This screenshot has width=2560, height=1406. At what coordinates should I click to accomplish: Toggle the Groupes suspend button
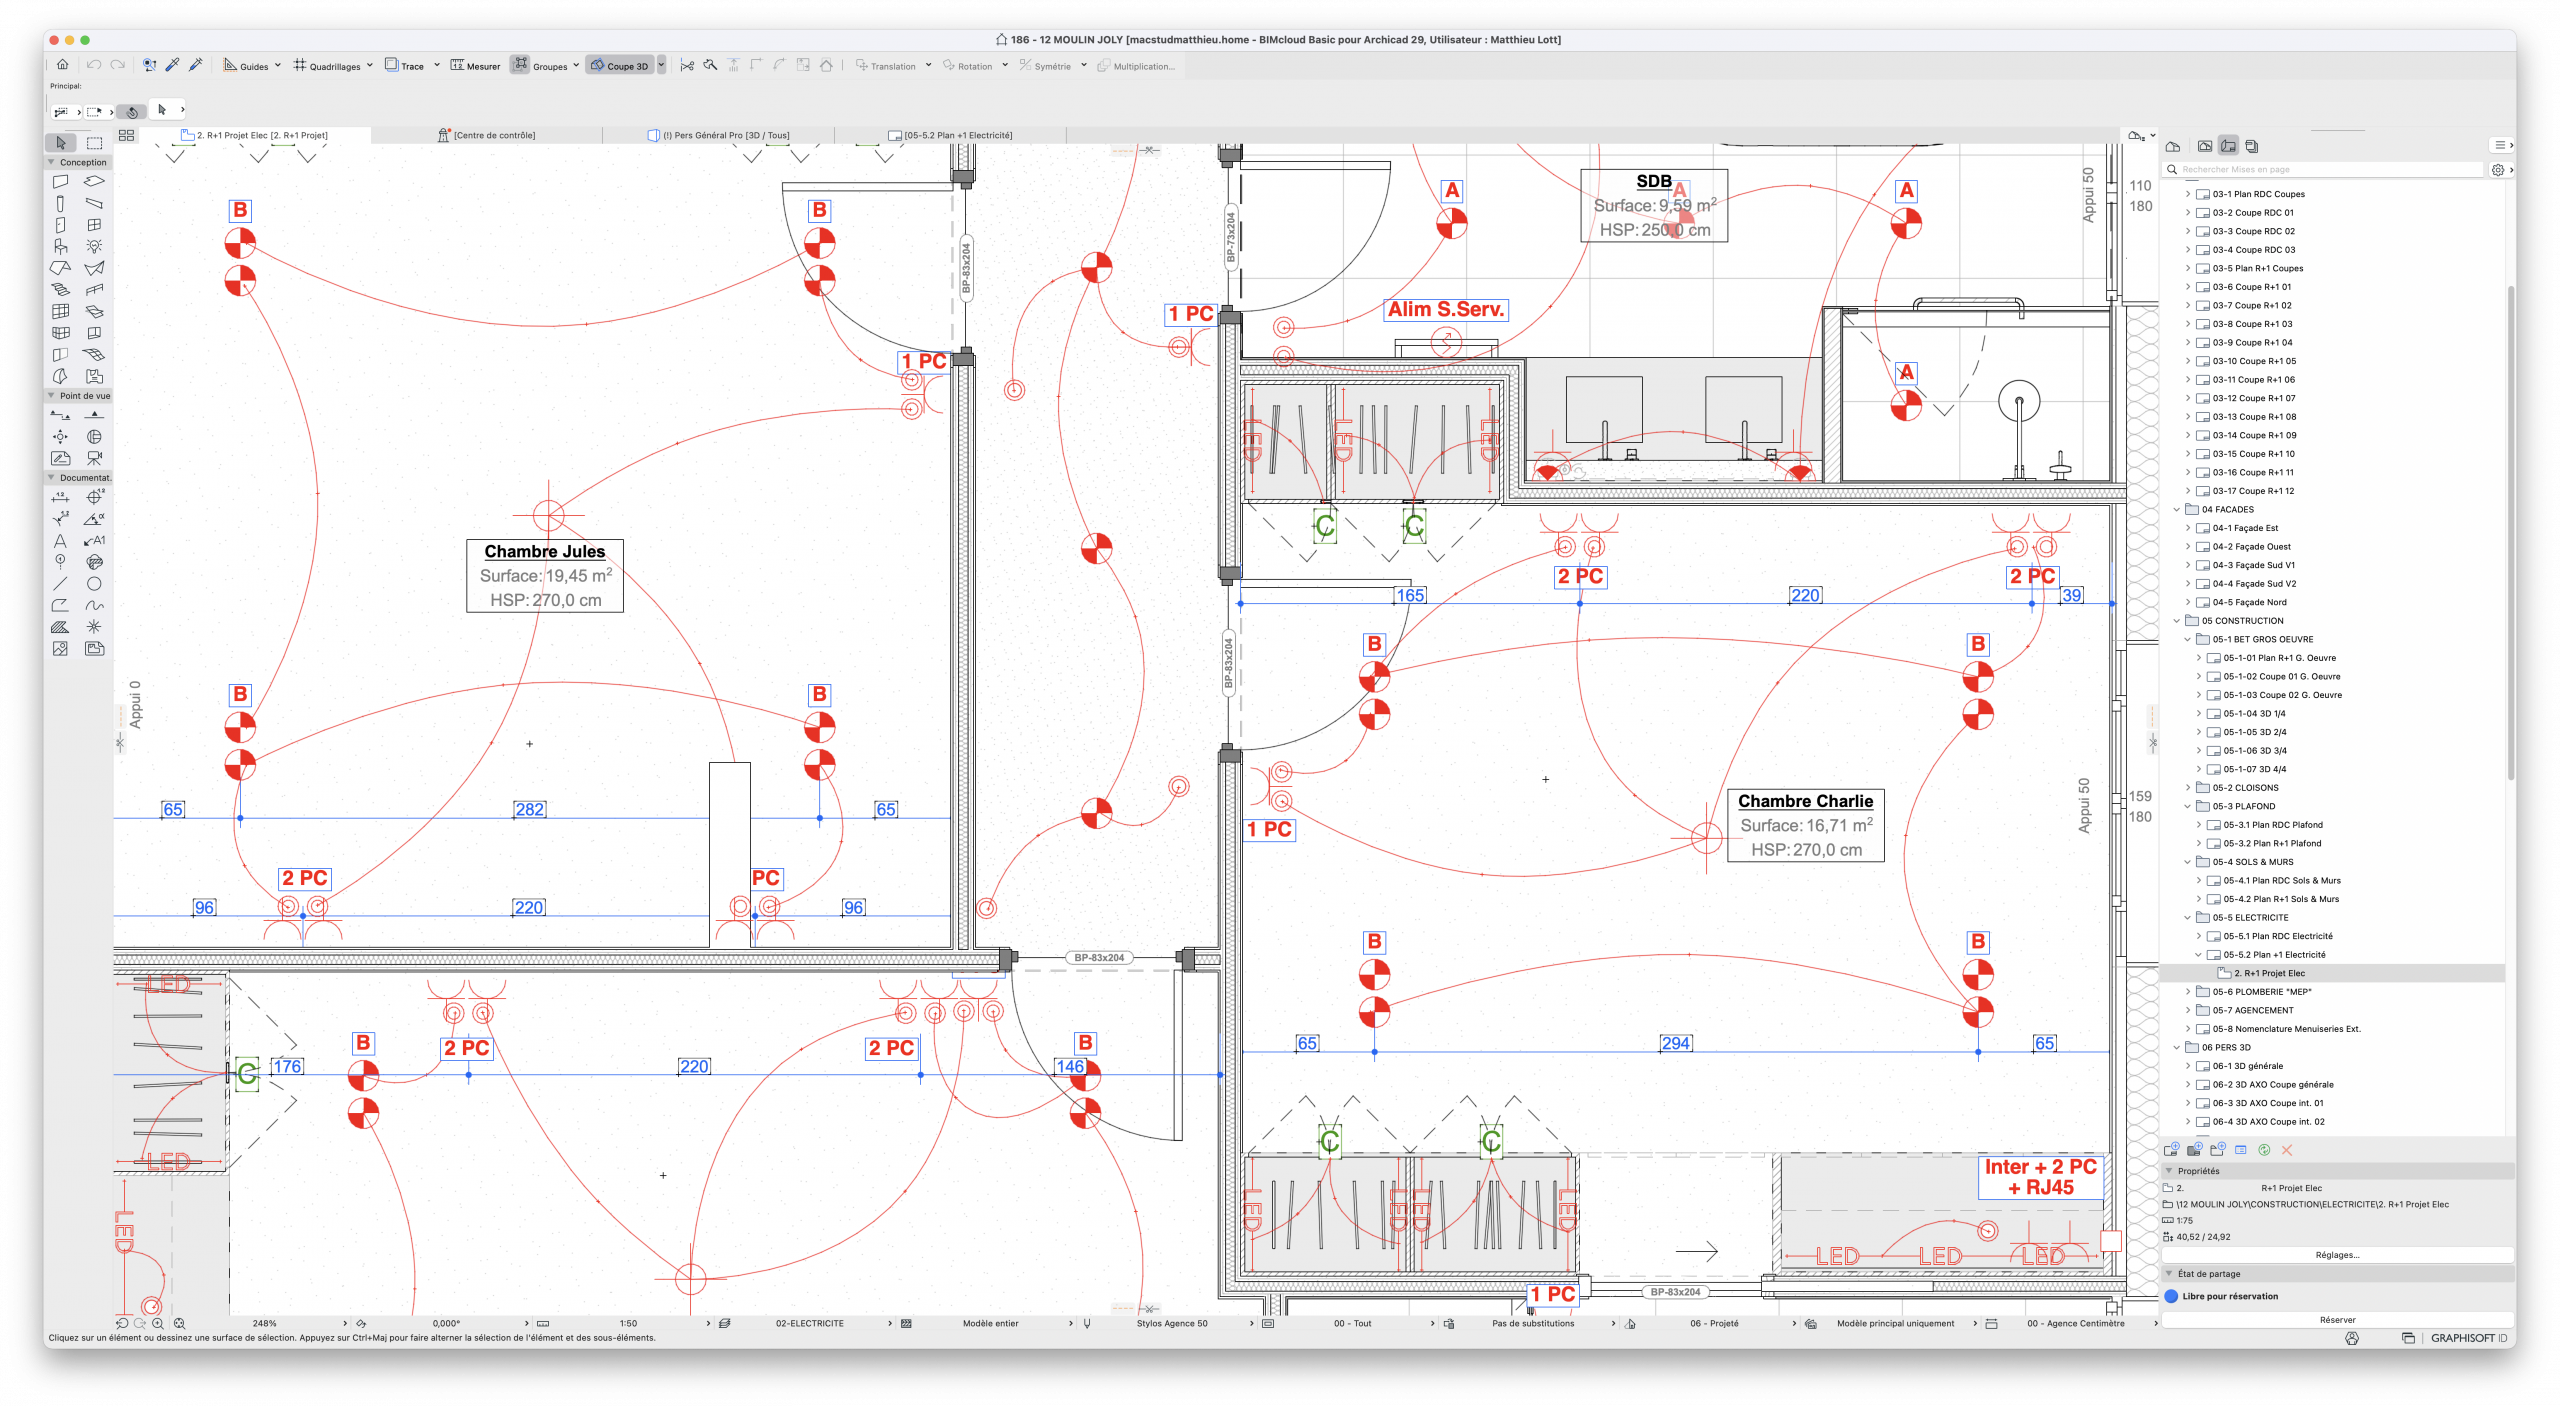(521, 66)
